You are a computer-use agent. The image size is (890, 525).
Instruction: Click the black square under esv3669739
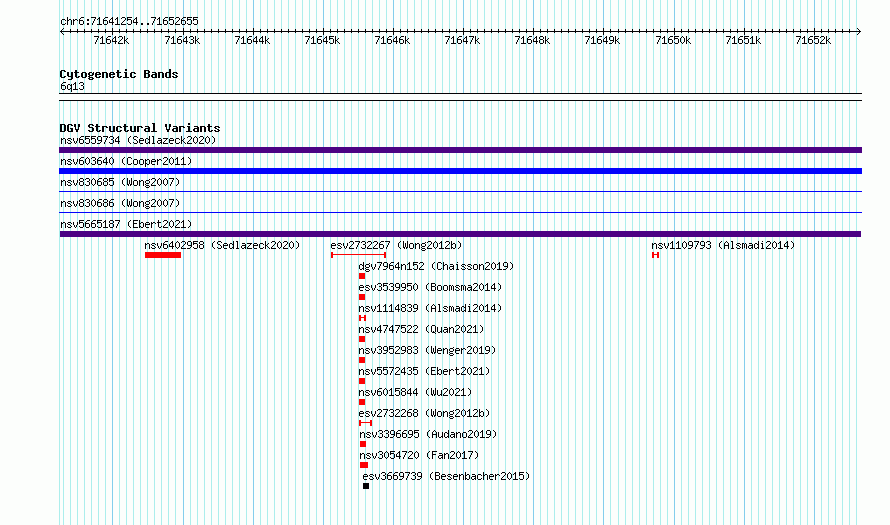coord(366,486)
